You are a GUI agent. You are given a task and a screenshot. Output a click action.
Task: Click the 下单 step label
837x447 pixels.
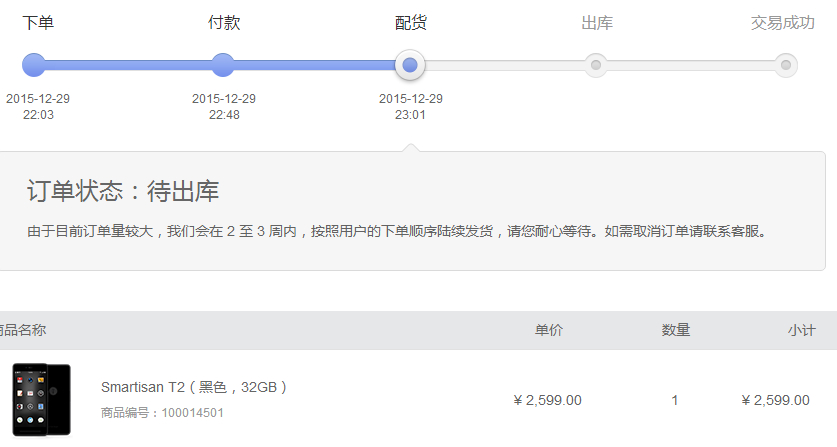[x=38, y=23]
